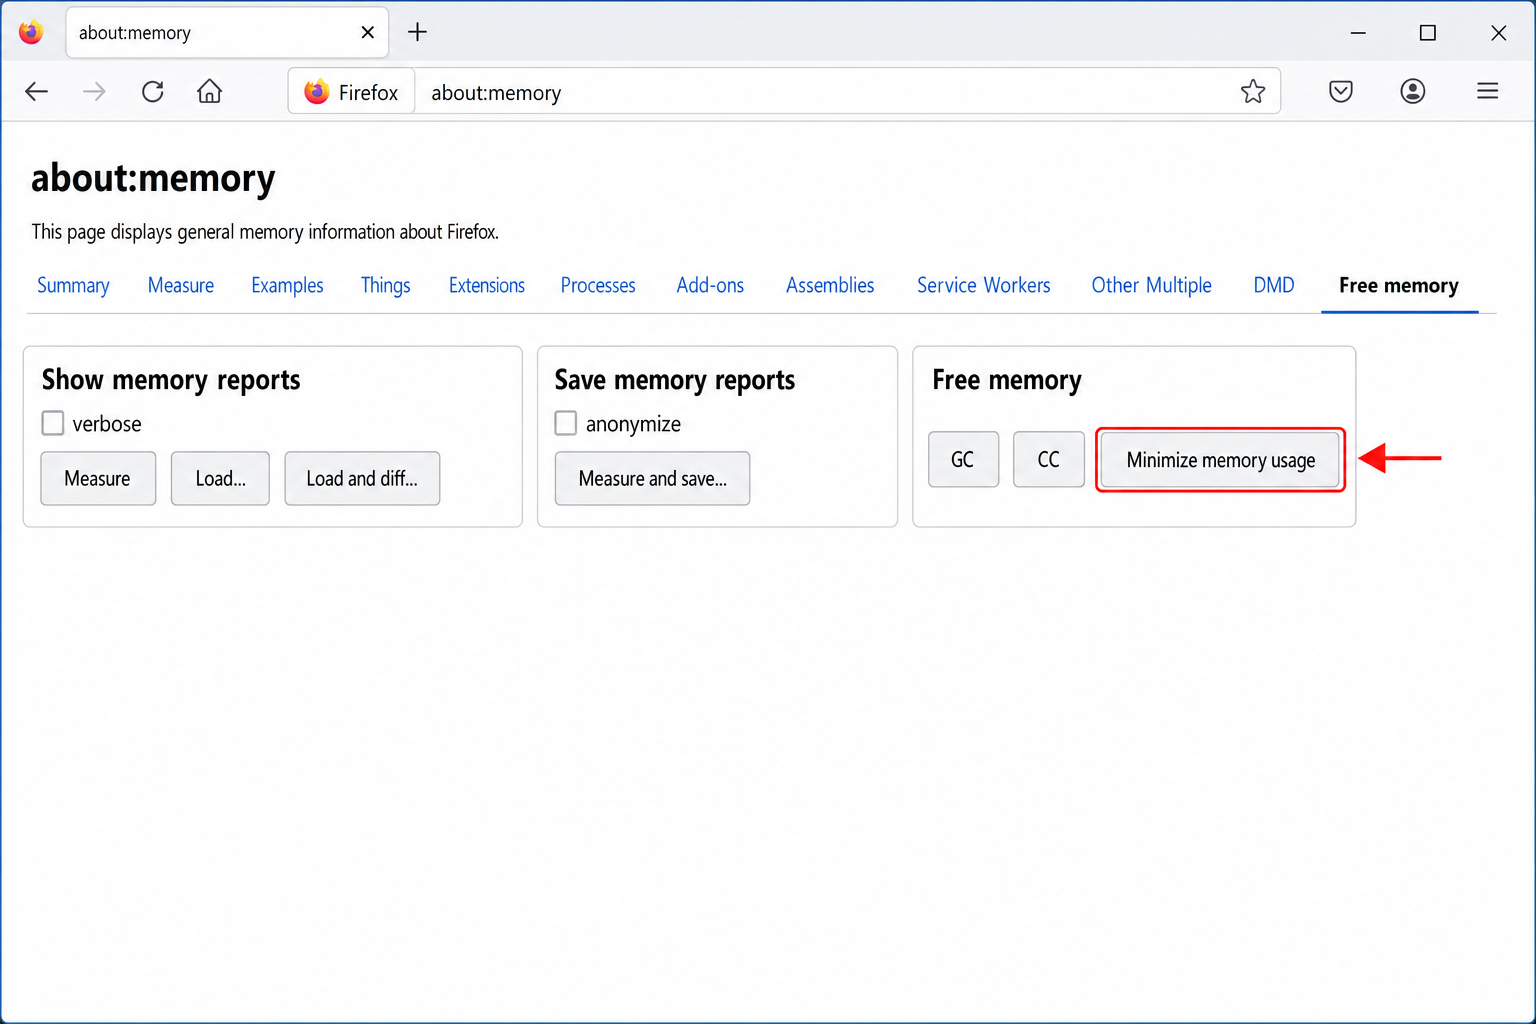This screenshot has width=1536, height=1024.
Task: Close the Firefox window
Action: (1498, 33)
